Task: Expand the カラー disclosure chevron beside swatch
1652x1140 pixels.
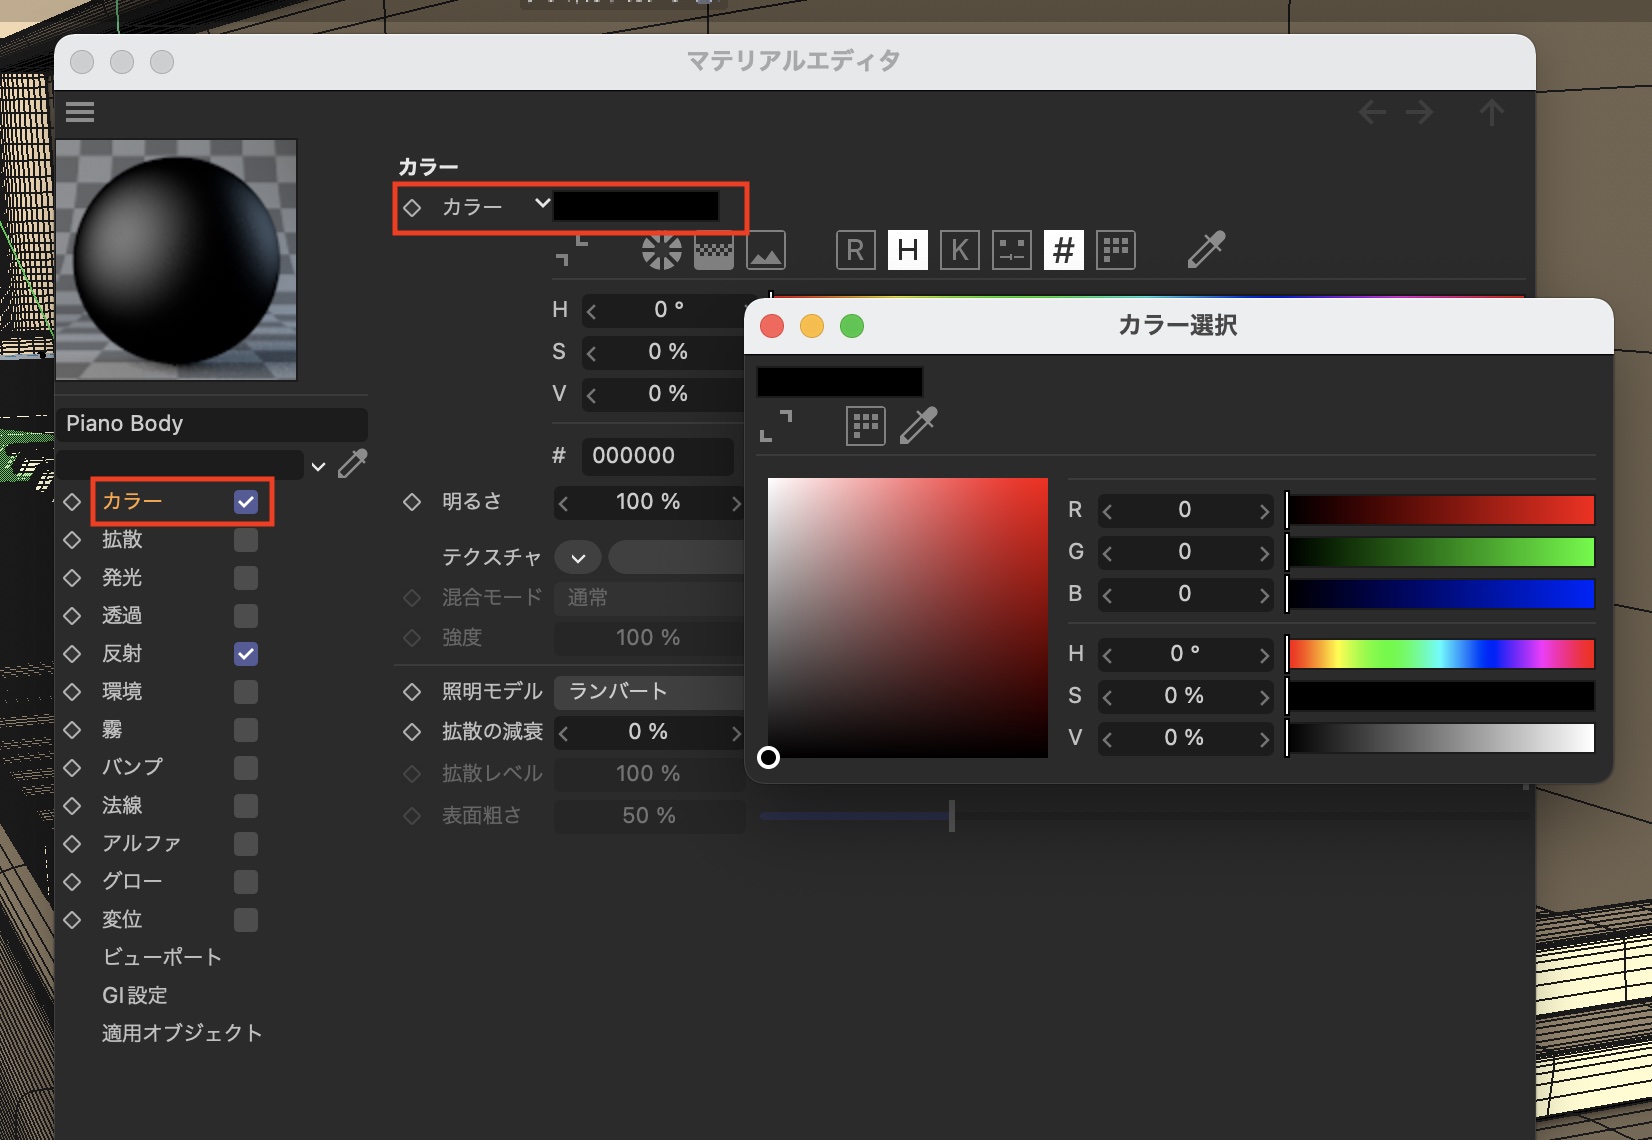Action: pyautogui.click(x=542, y=204)
